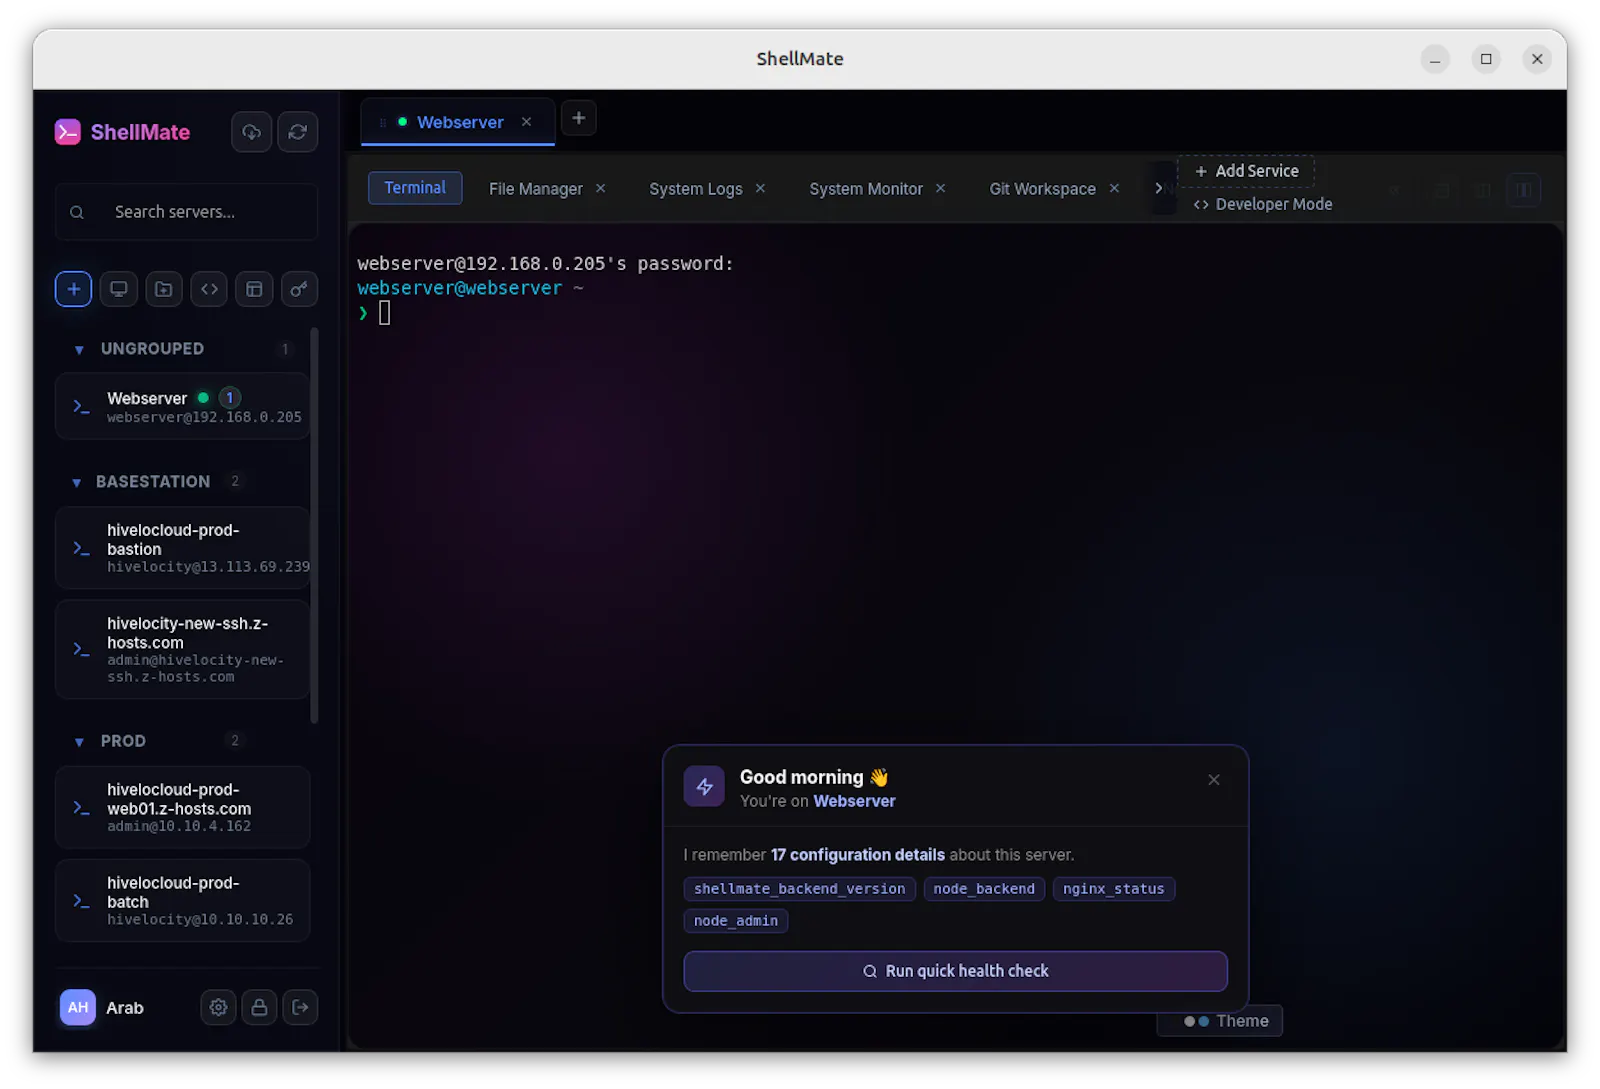The image size is (1600, 1089).
Task: Collapse the PROD server group
Action: [79, 742]
